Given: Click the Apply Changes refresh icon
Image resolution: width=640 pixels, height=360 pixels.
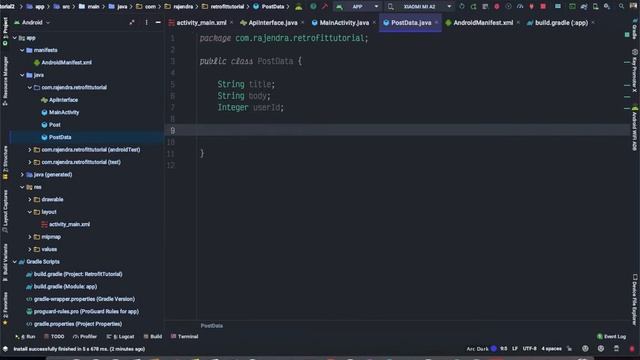Looking at the screenshot, I should pyautogui.click(x=462, y=7).
